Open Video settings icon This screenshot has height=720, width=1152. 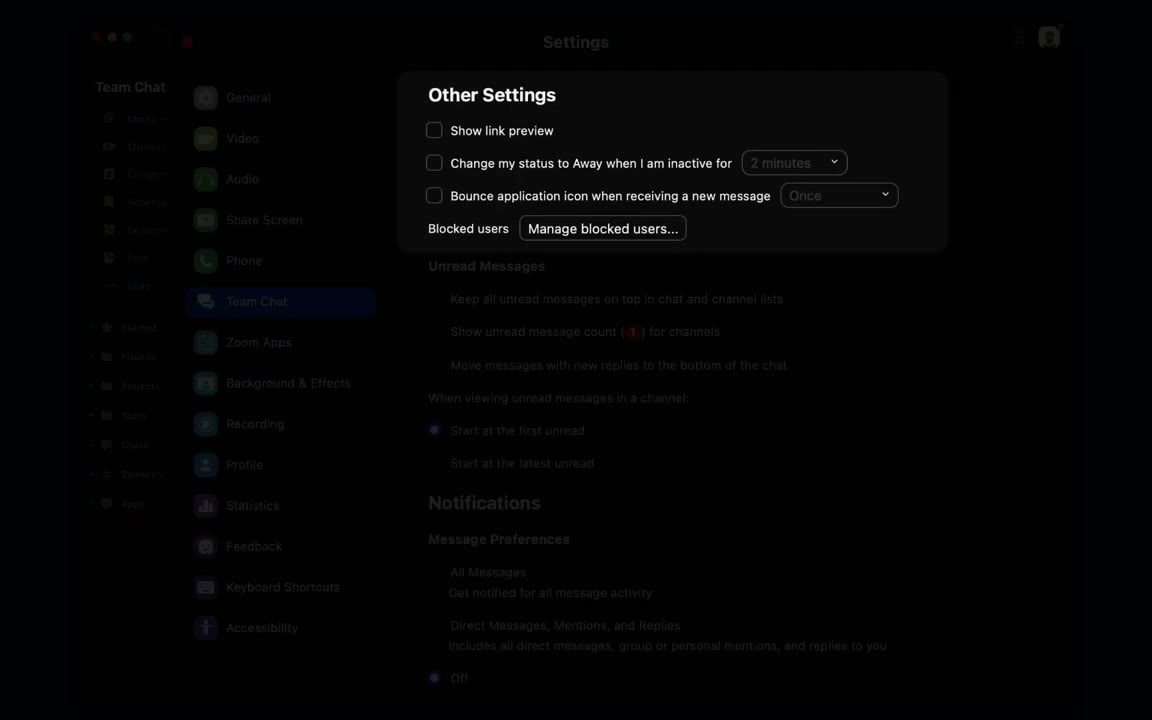click(x=206, y=138)
